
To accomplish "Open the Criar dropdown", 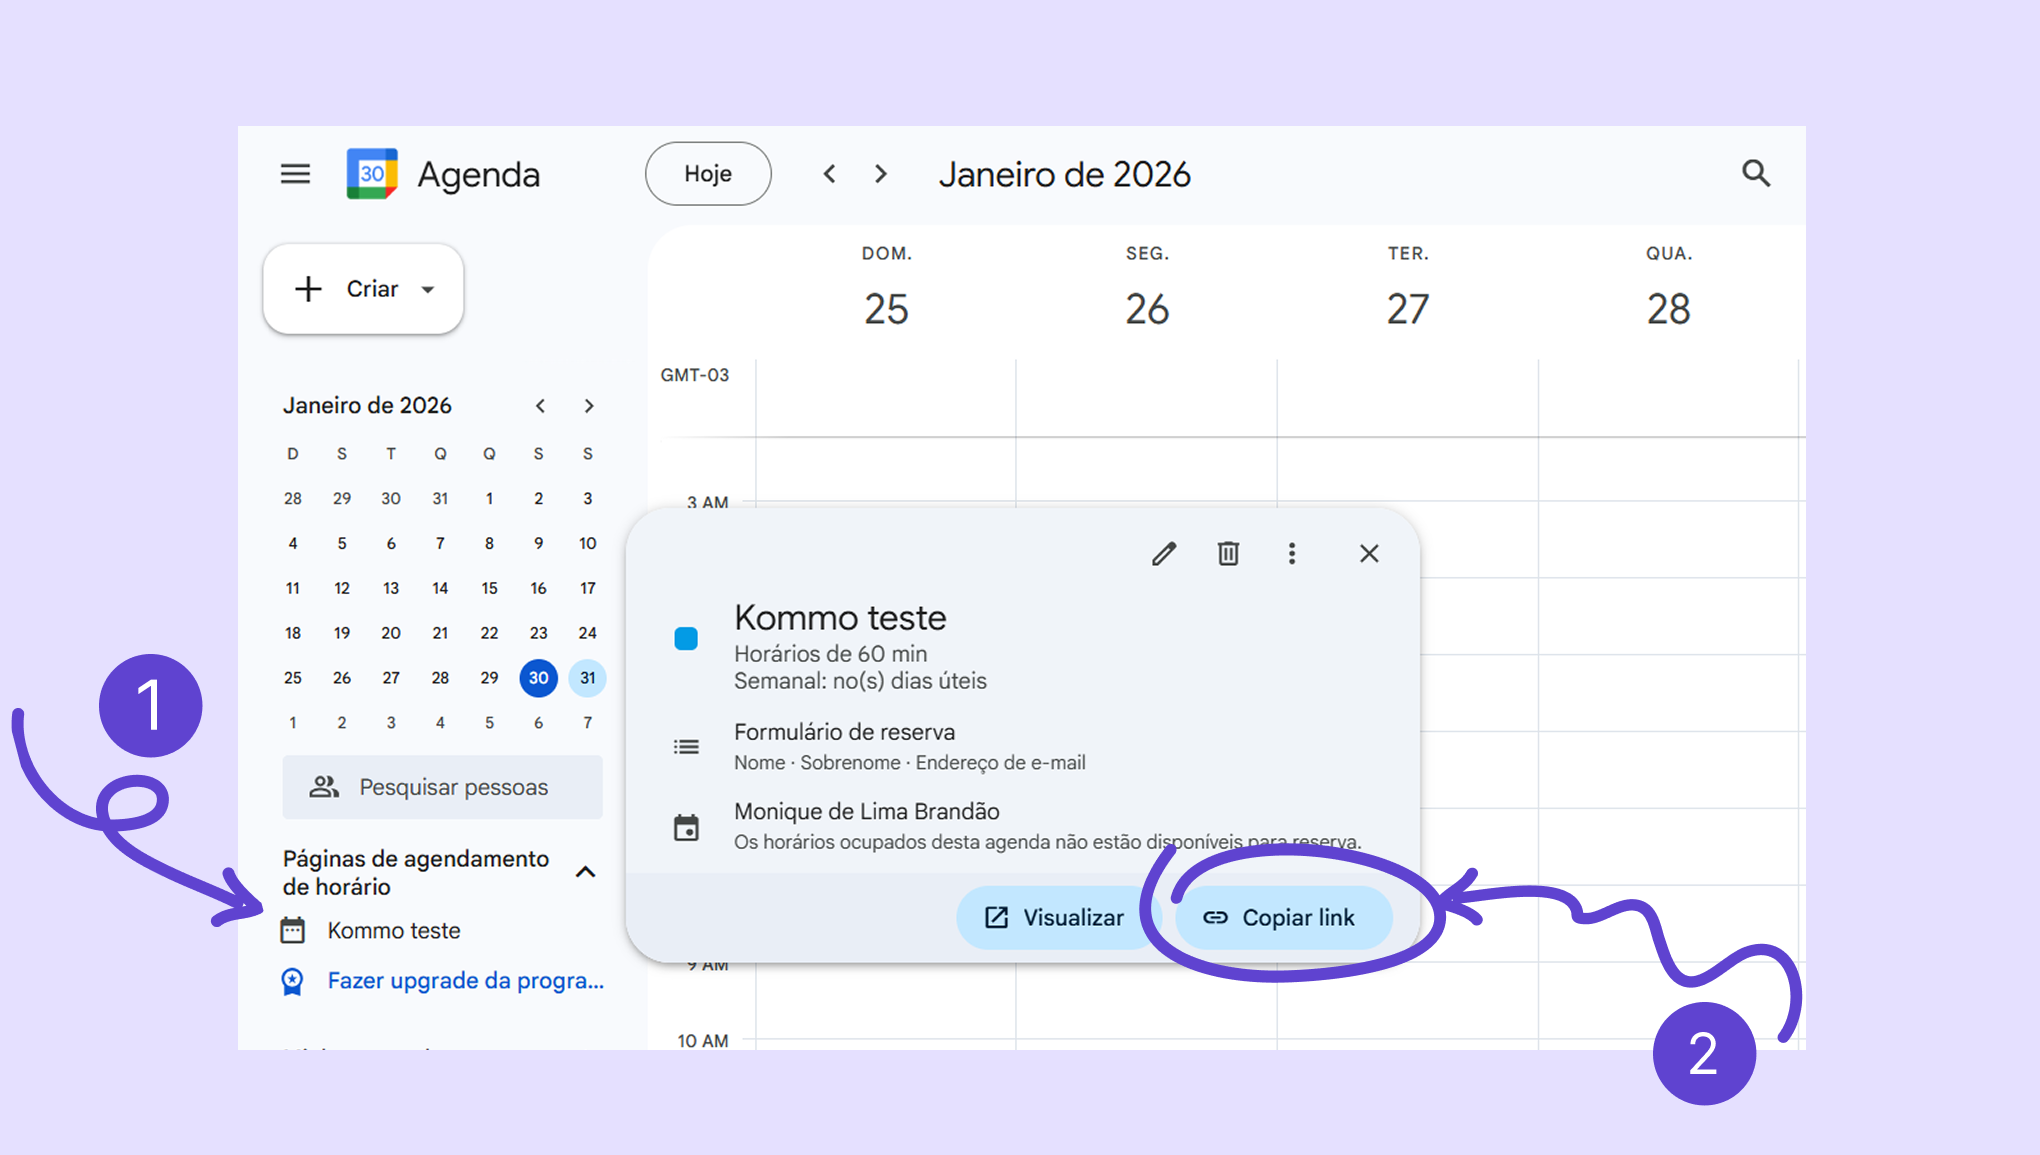I will pyautogui.click(x=428, y=290).
